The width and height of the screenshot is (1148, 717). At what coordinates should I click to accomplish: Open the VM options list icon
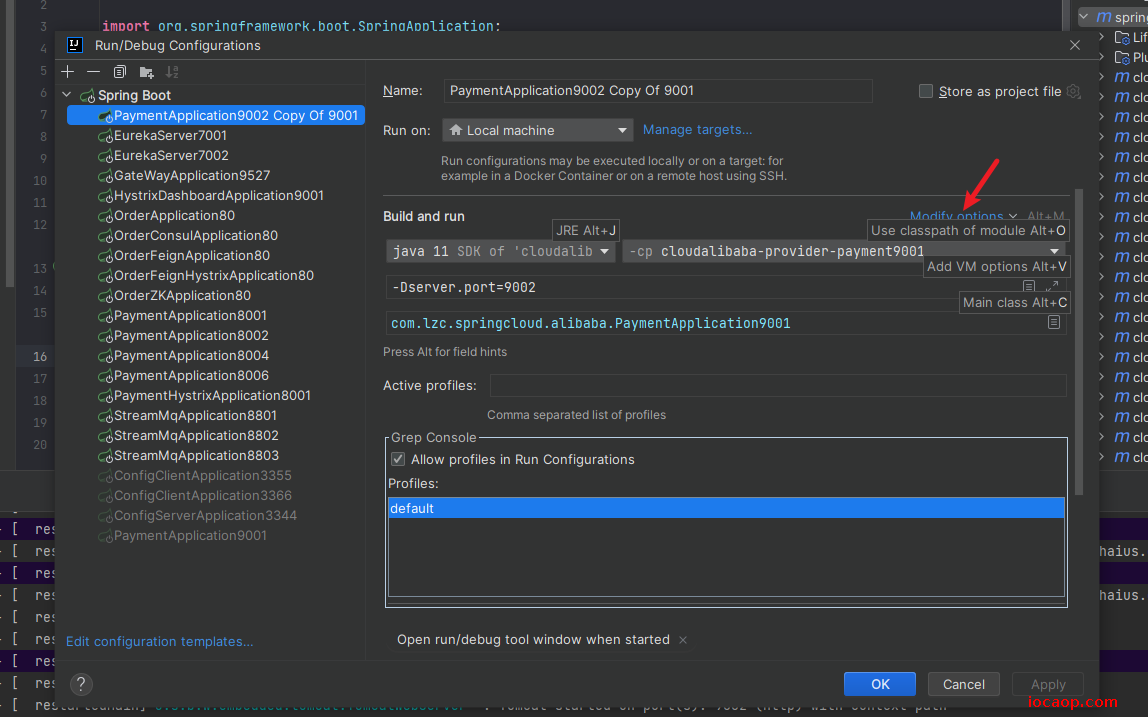pos(1029,286)
